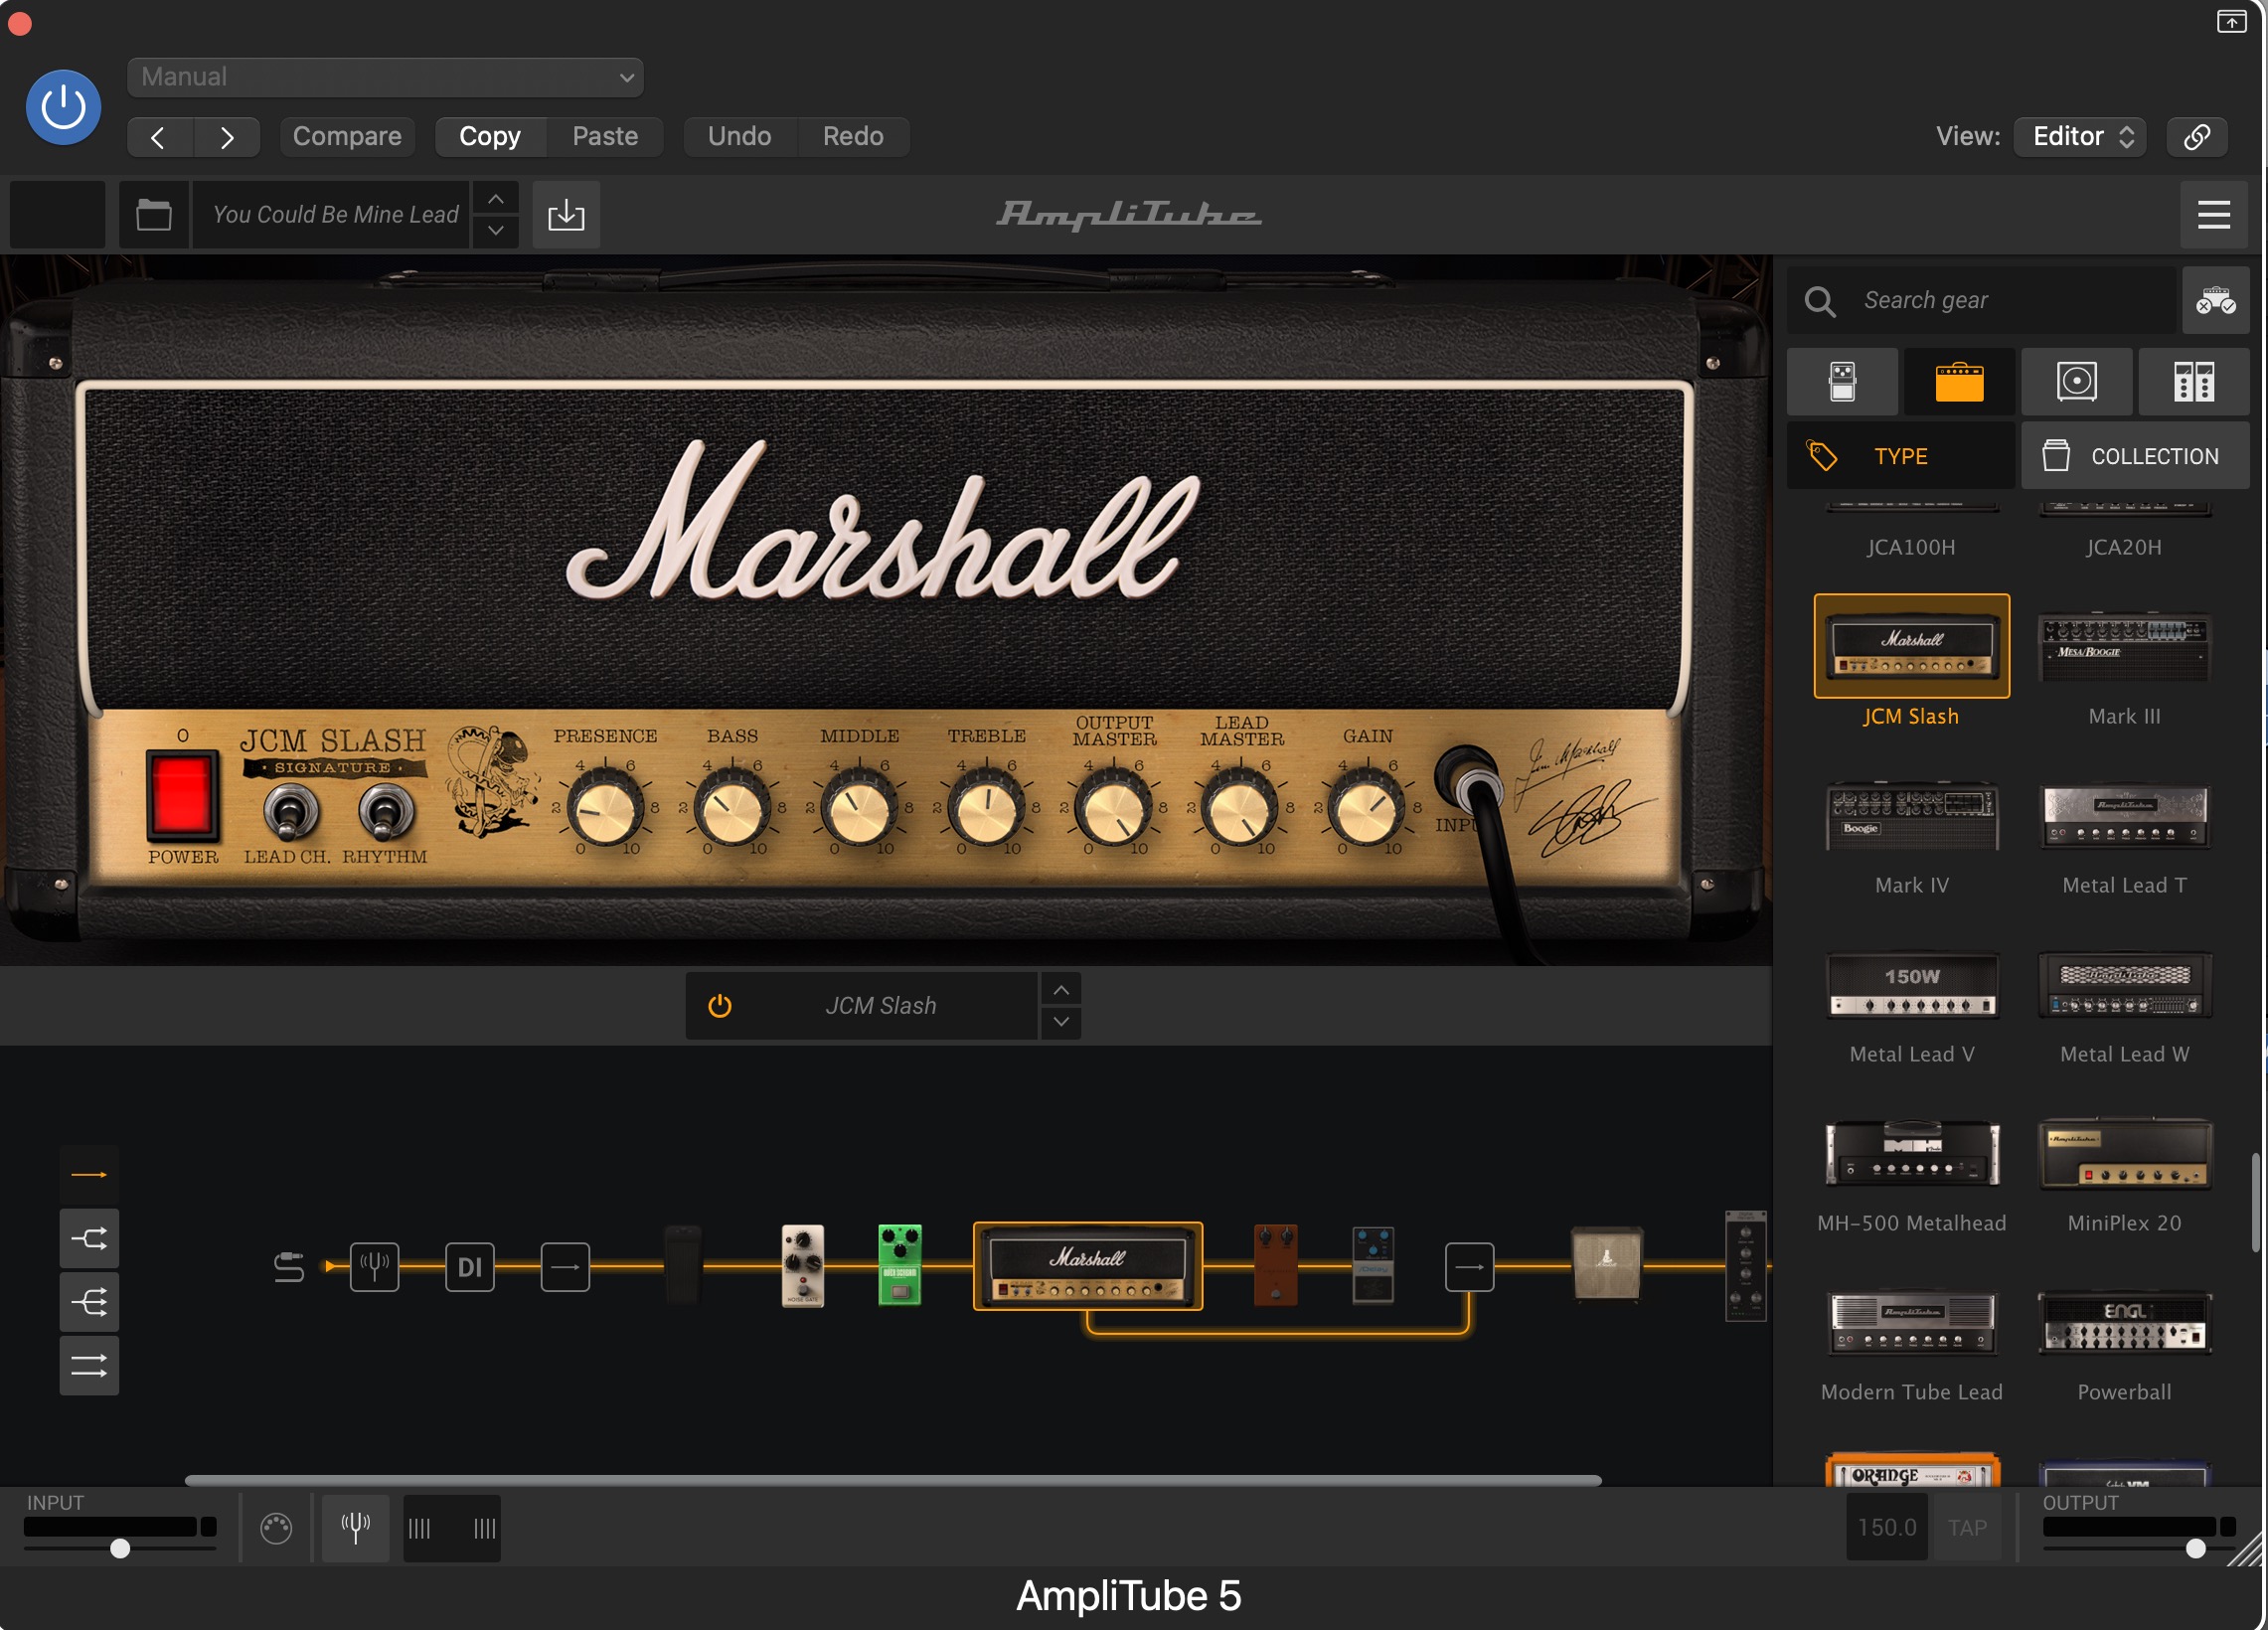Click the TREBLE knob
The height and width of the screenshot is (1630, 2268).
click(x=986, y=808)
